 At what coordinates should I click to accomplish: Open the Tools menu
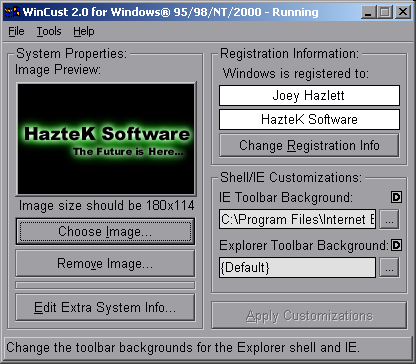pyautogui.click(x=49, y=31)
